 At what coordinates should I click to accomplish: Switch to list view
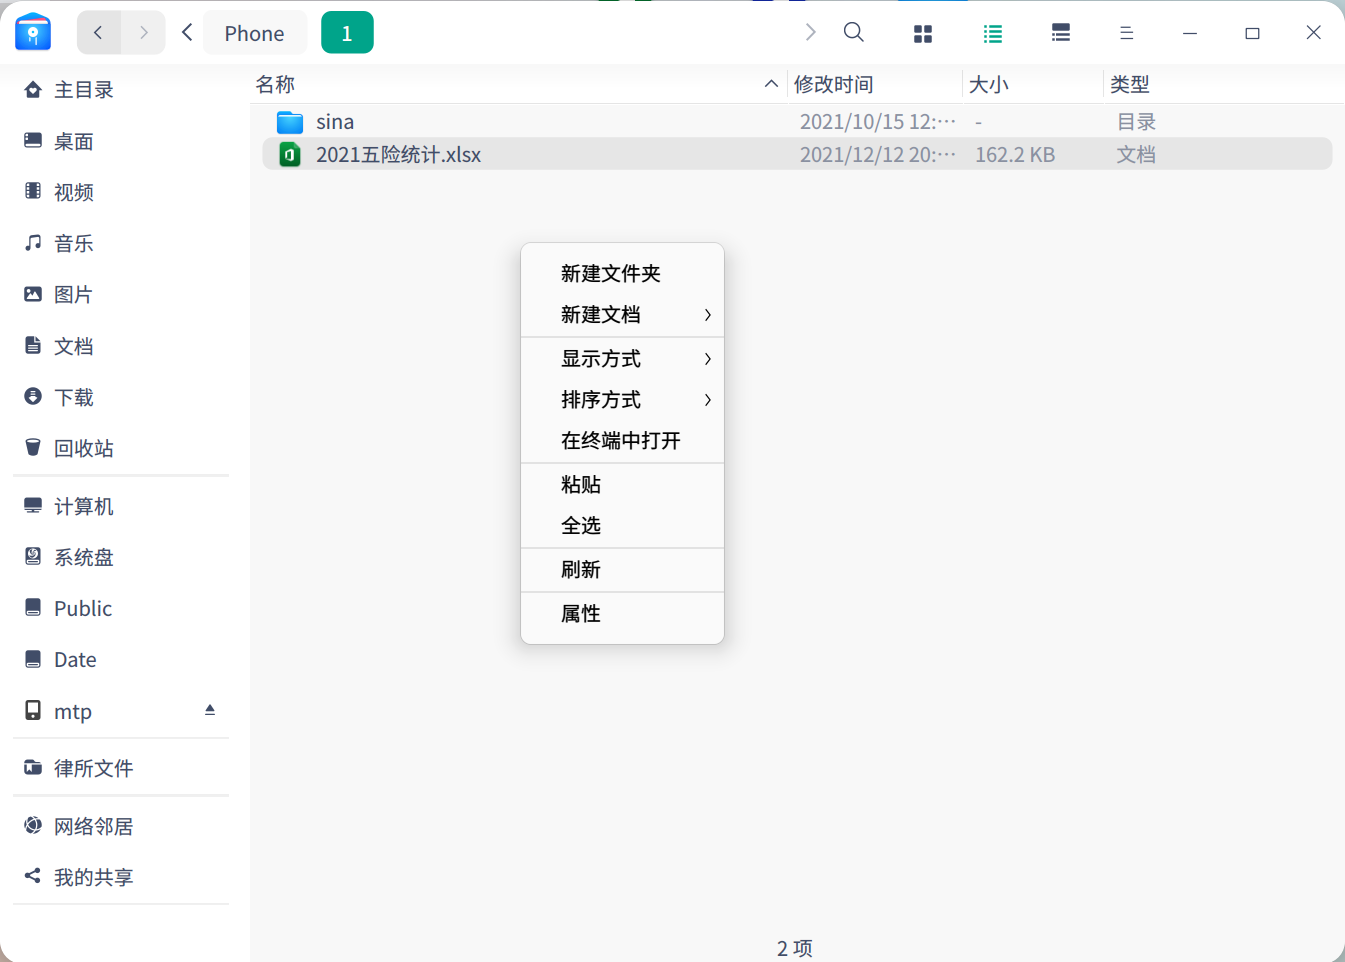click(993, 34)
